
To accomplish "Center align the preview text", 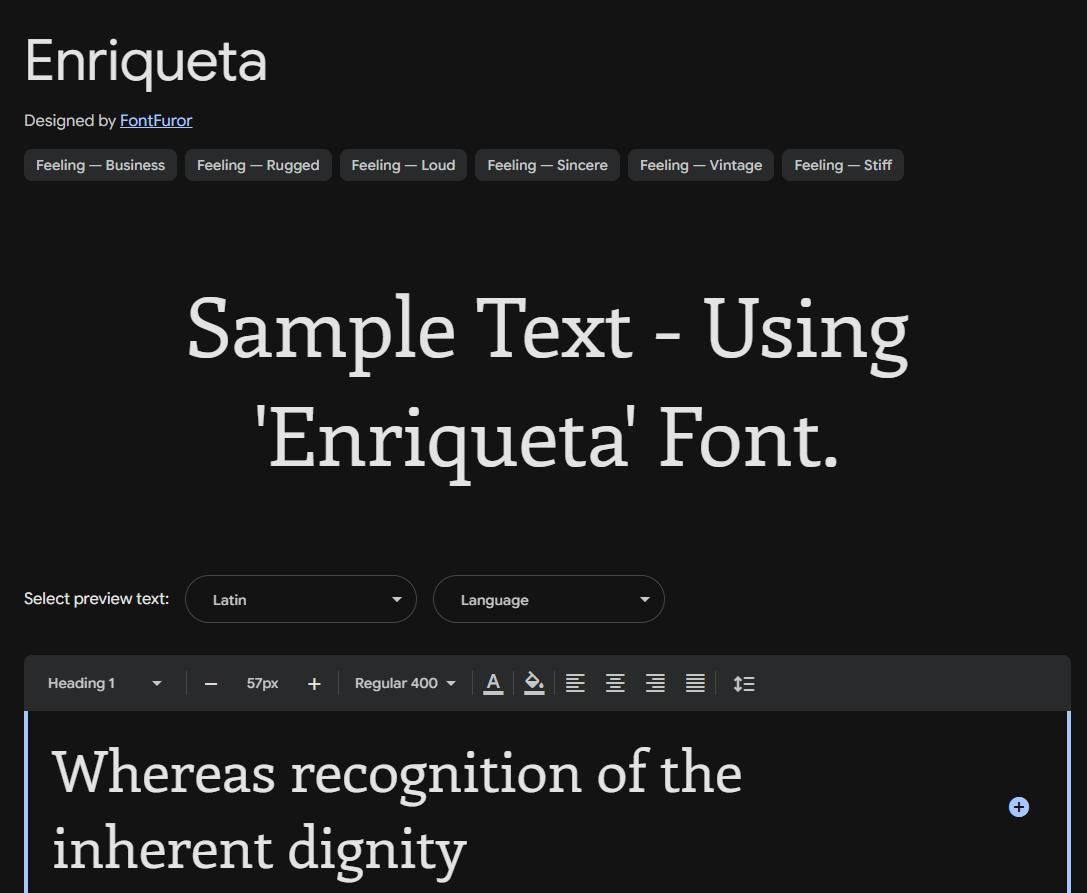I will pos(616,684).
